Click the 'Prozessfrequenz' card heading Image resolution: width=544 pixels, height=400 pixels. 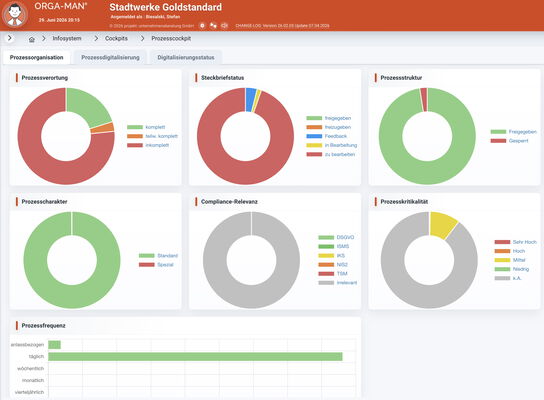coord(43,326)
